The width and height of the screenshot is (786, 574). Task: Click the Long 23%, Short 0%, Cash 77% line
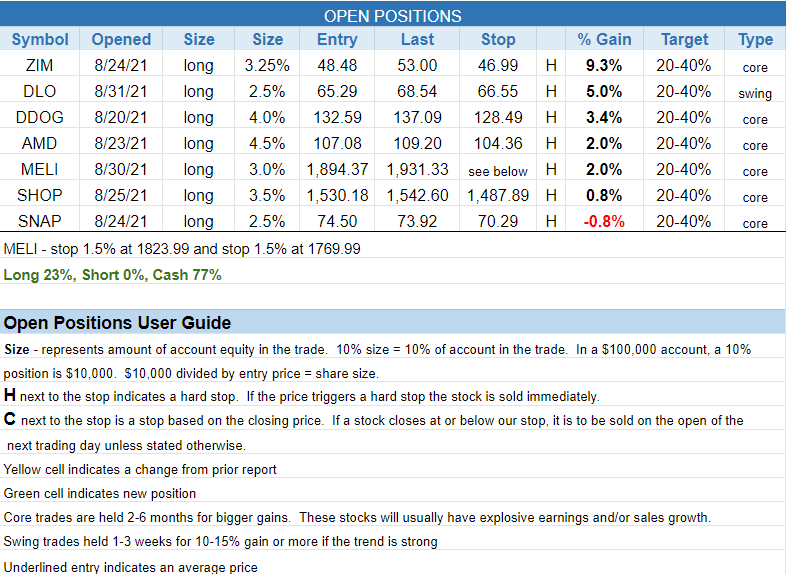(x=112, y=275)
